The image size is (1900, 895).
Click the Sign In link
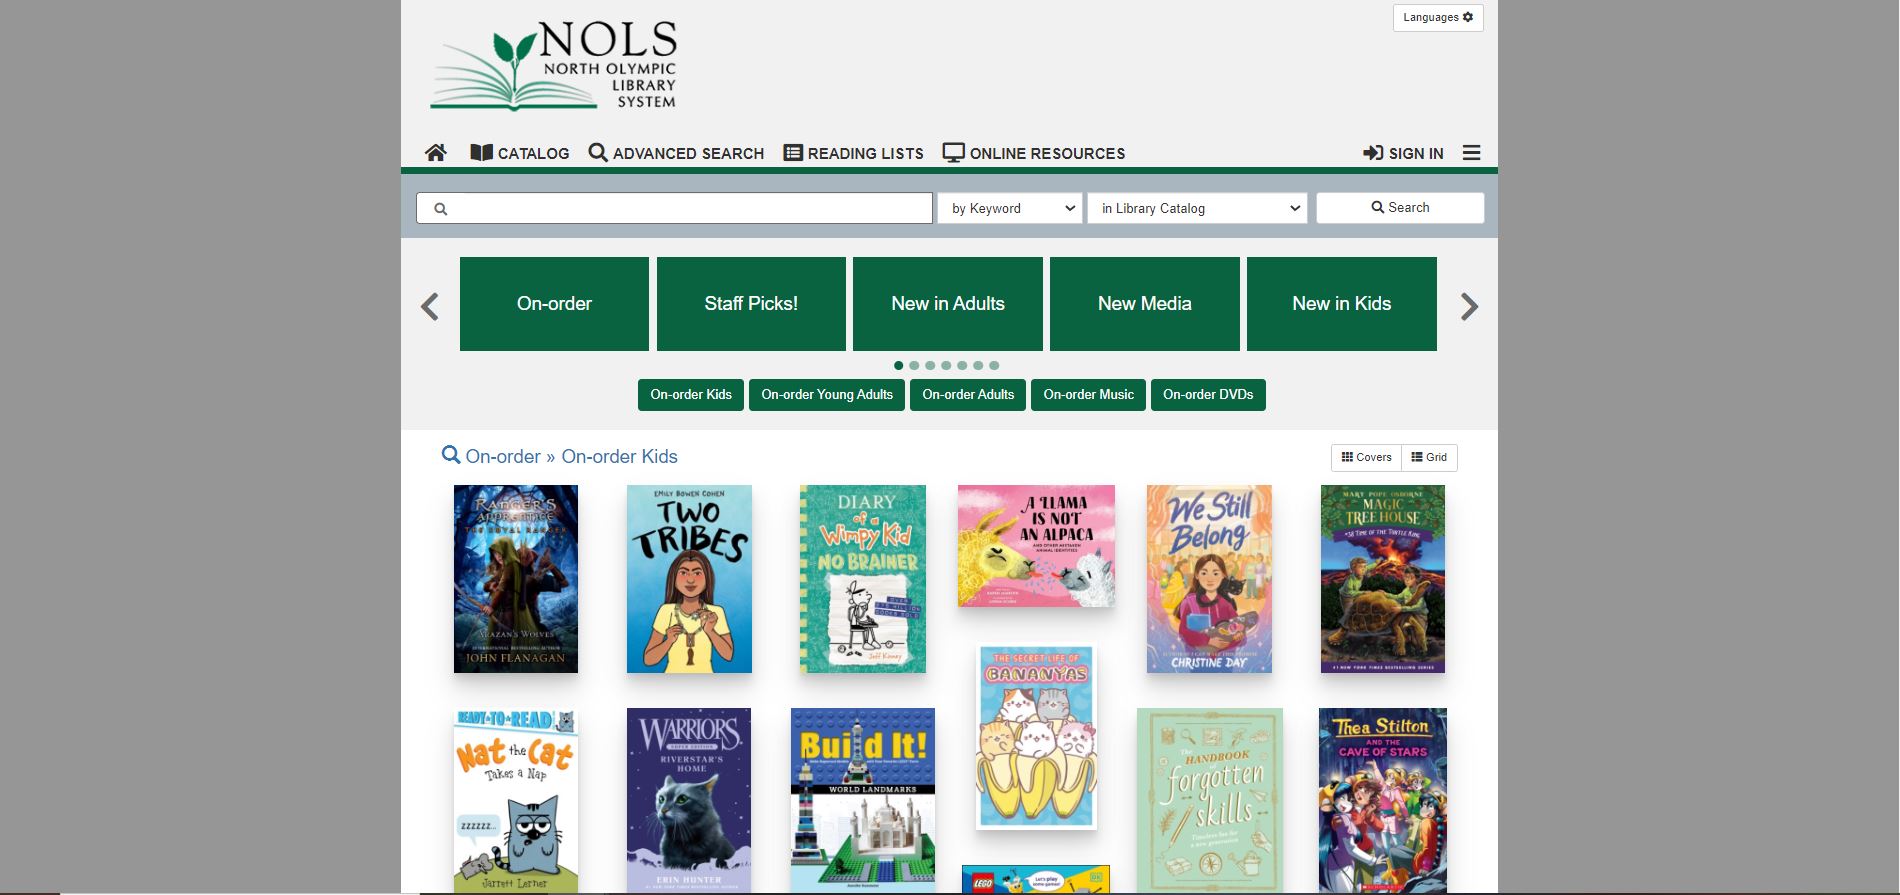1403,153
